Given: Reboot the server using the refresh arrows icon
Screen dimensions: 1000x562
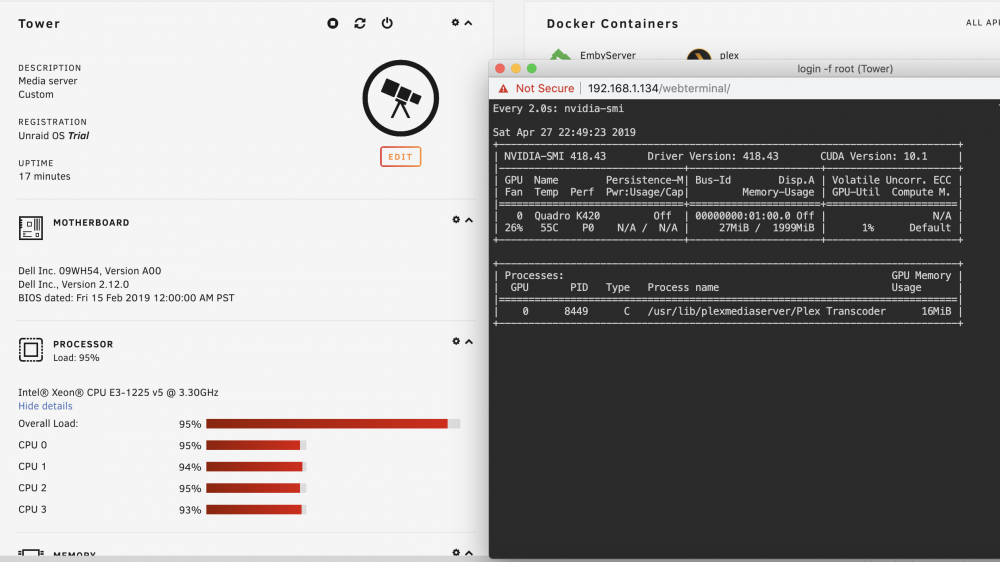Looking at the screenshot, I should click(360, 23).
